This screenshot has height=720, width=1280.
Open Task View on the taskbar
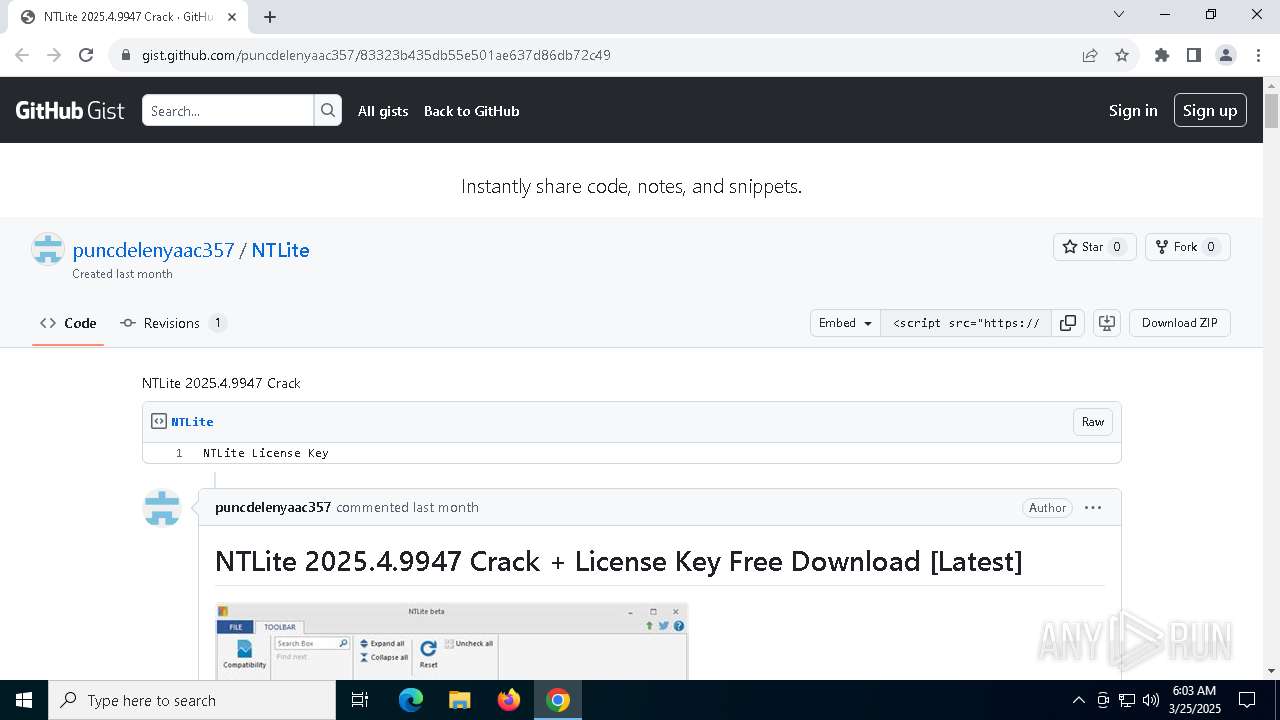pyautogui.click(x=360, y=700)
